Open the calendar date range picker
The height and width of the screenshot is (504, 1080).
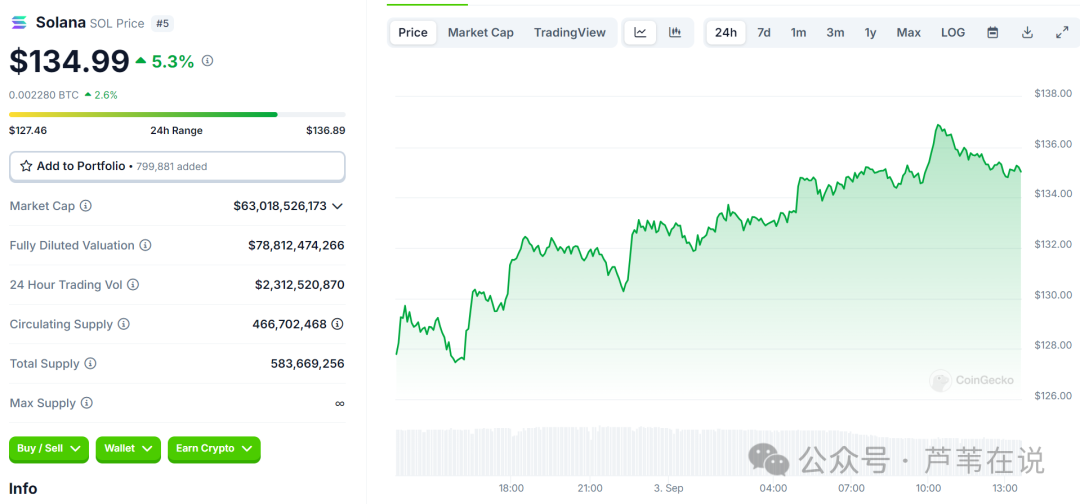pyautogui.click(x=993, y=33)
